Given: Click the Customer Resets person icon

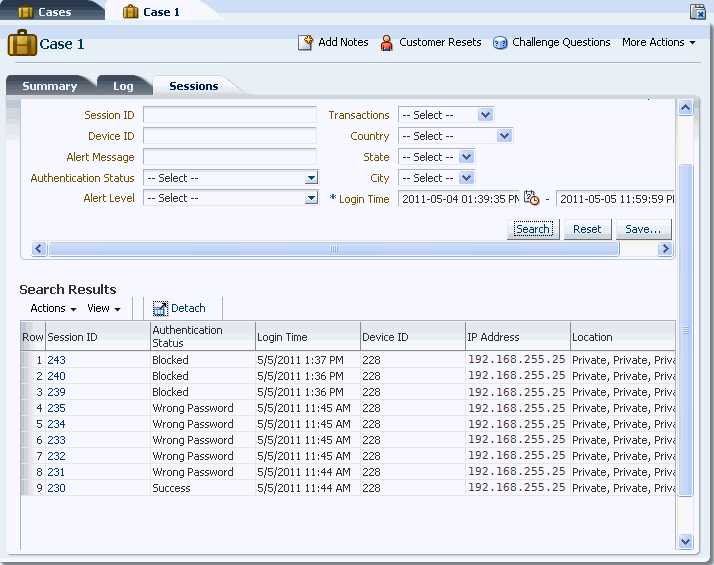Looking at the screenshot, I should (x=386, y=43).
